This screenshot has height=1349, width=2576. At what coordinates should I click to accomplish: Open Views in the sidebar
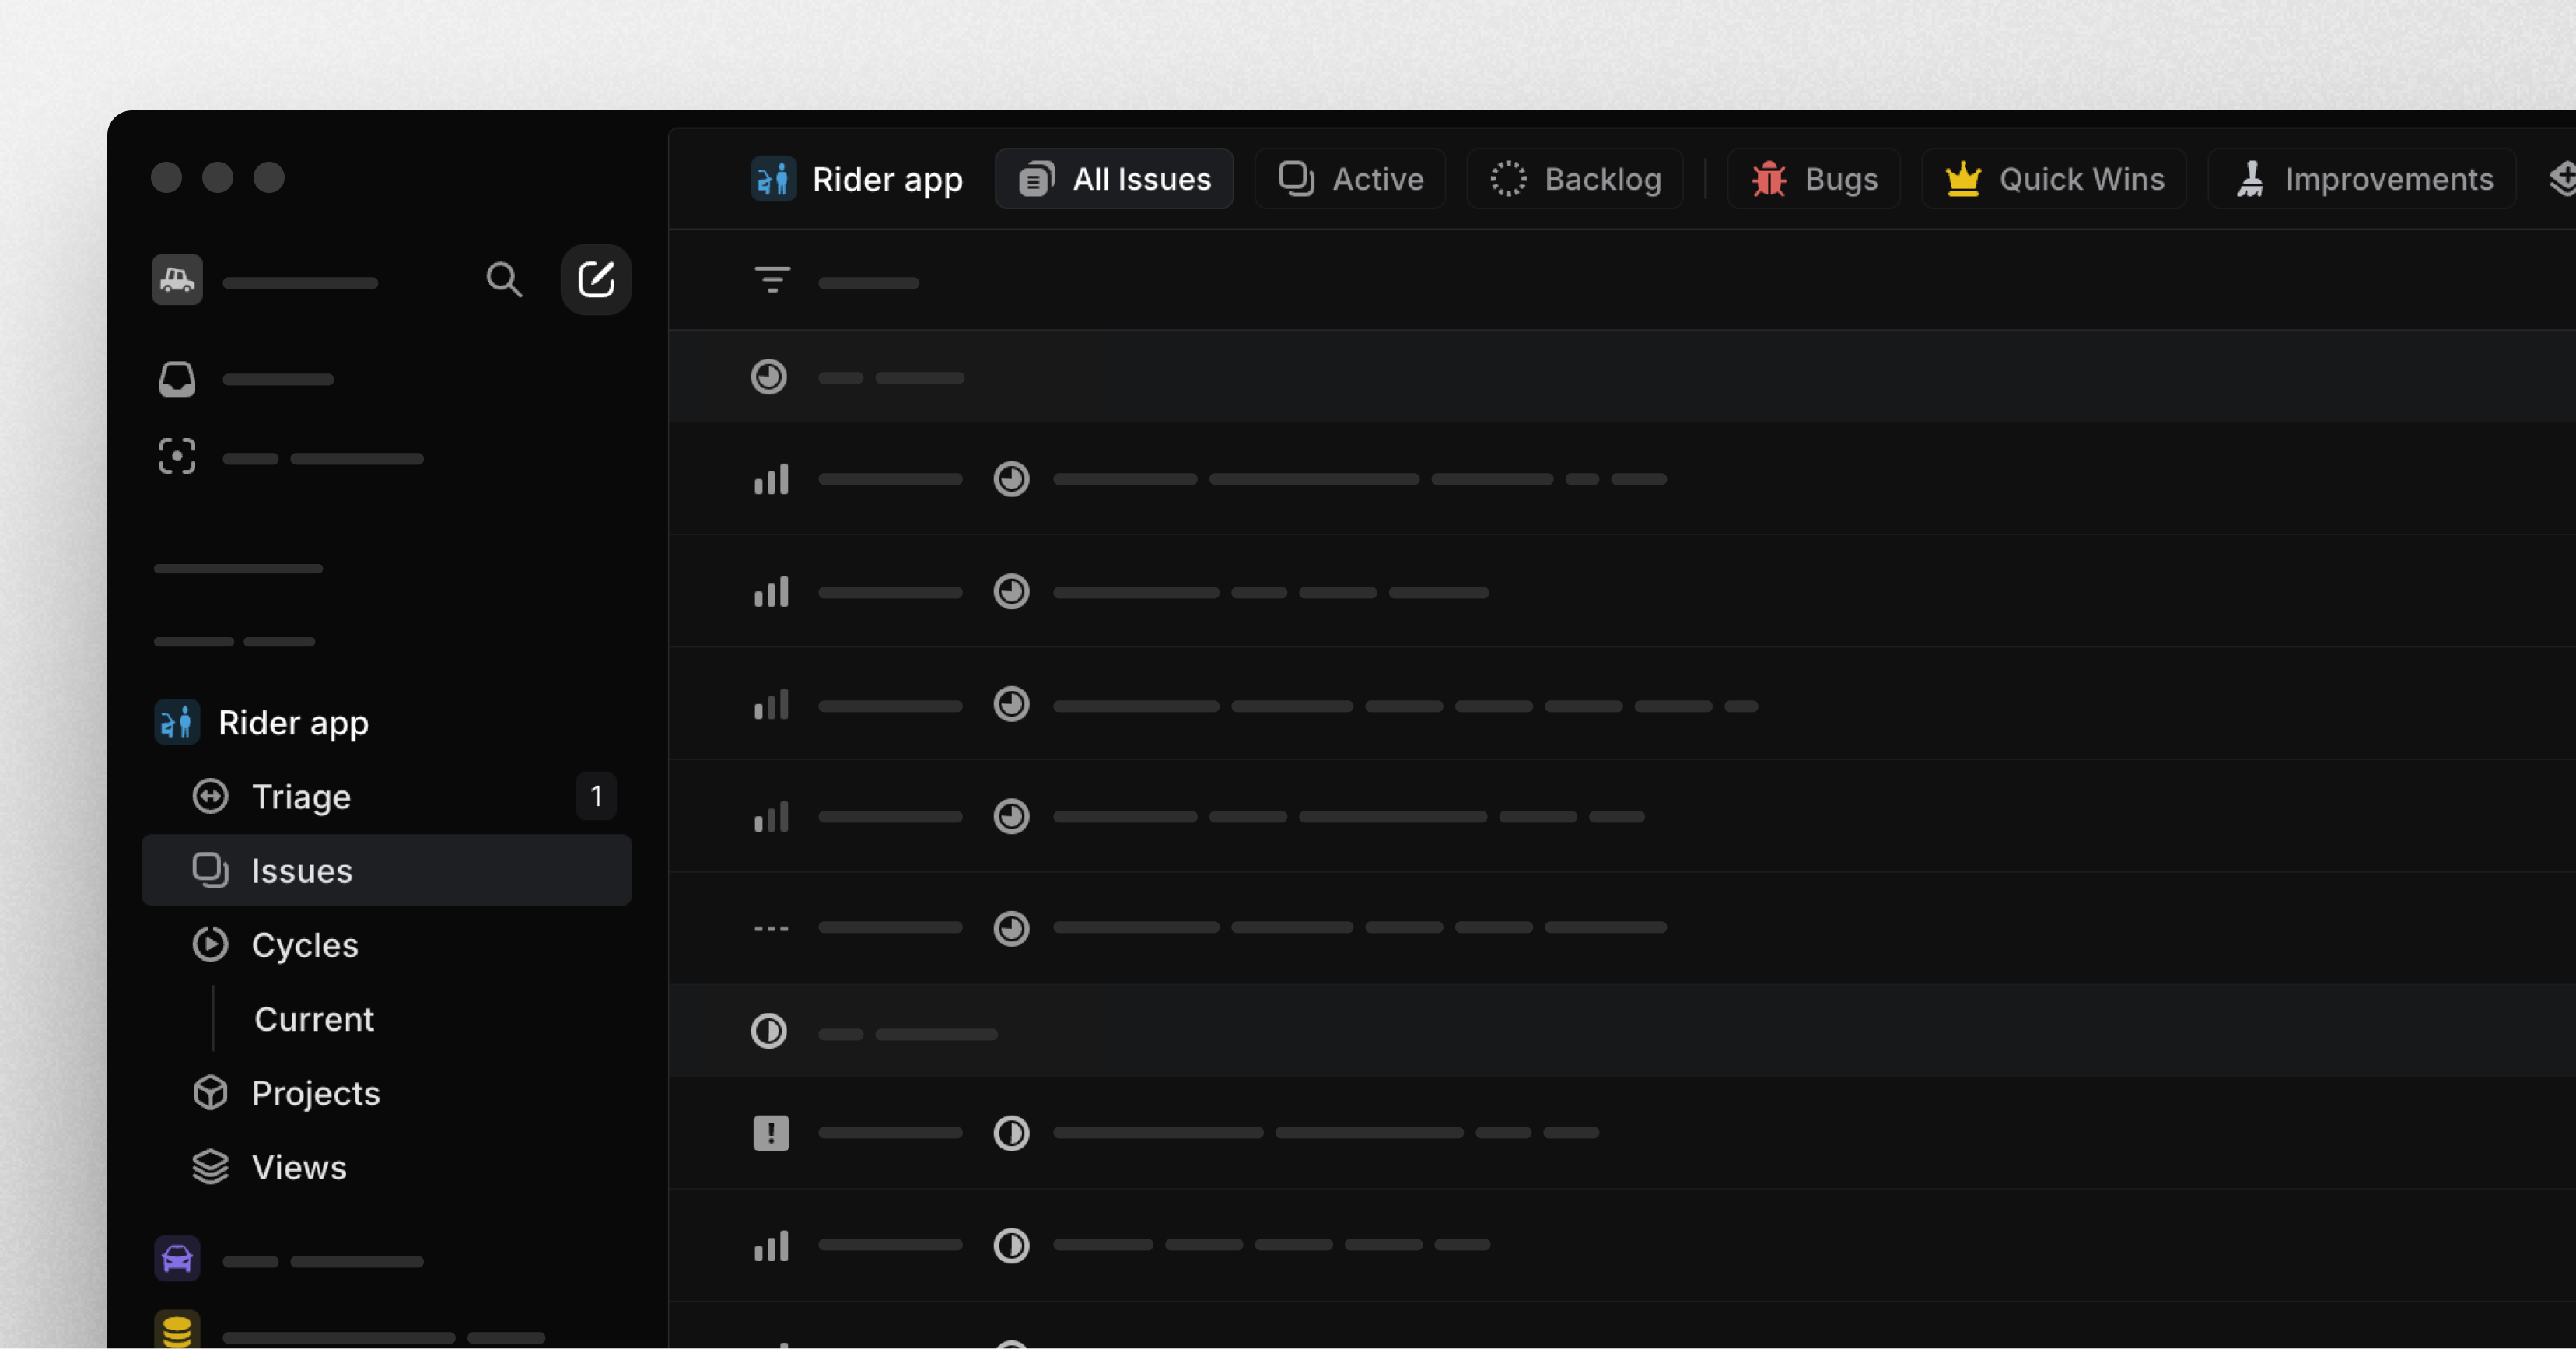click(386, 1167)
